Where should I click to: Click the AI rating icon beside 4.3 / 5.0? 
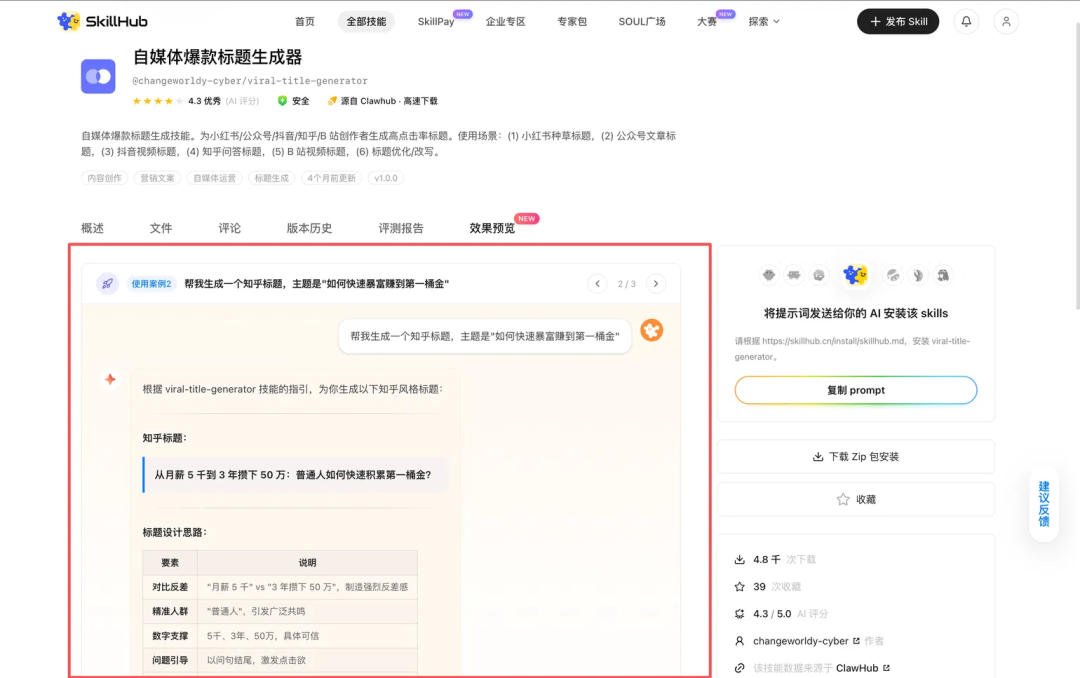point(740,613)
